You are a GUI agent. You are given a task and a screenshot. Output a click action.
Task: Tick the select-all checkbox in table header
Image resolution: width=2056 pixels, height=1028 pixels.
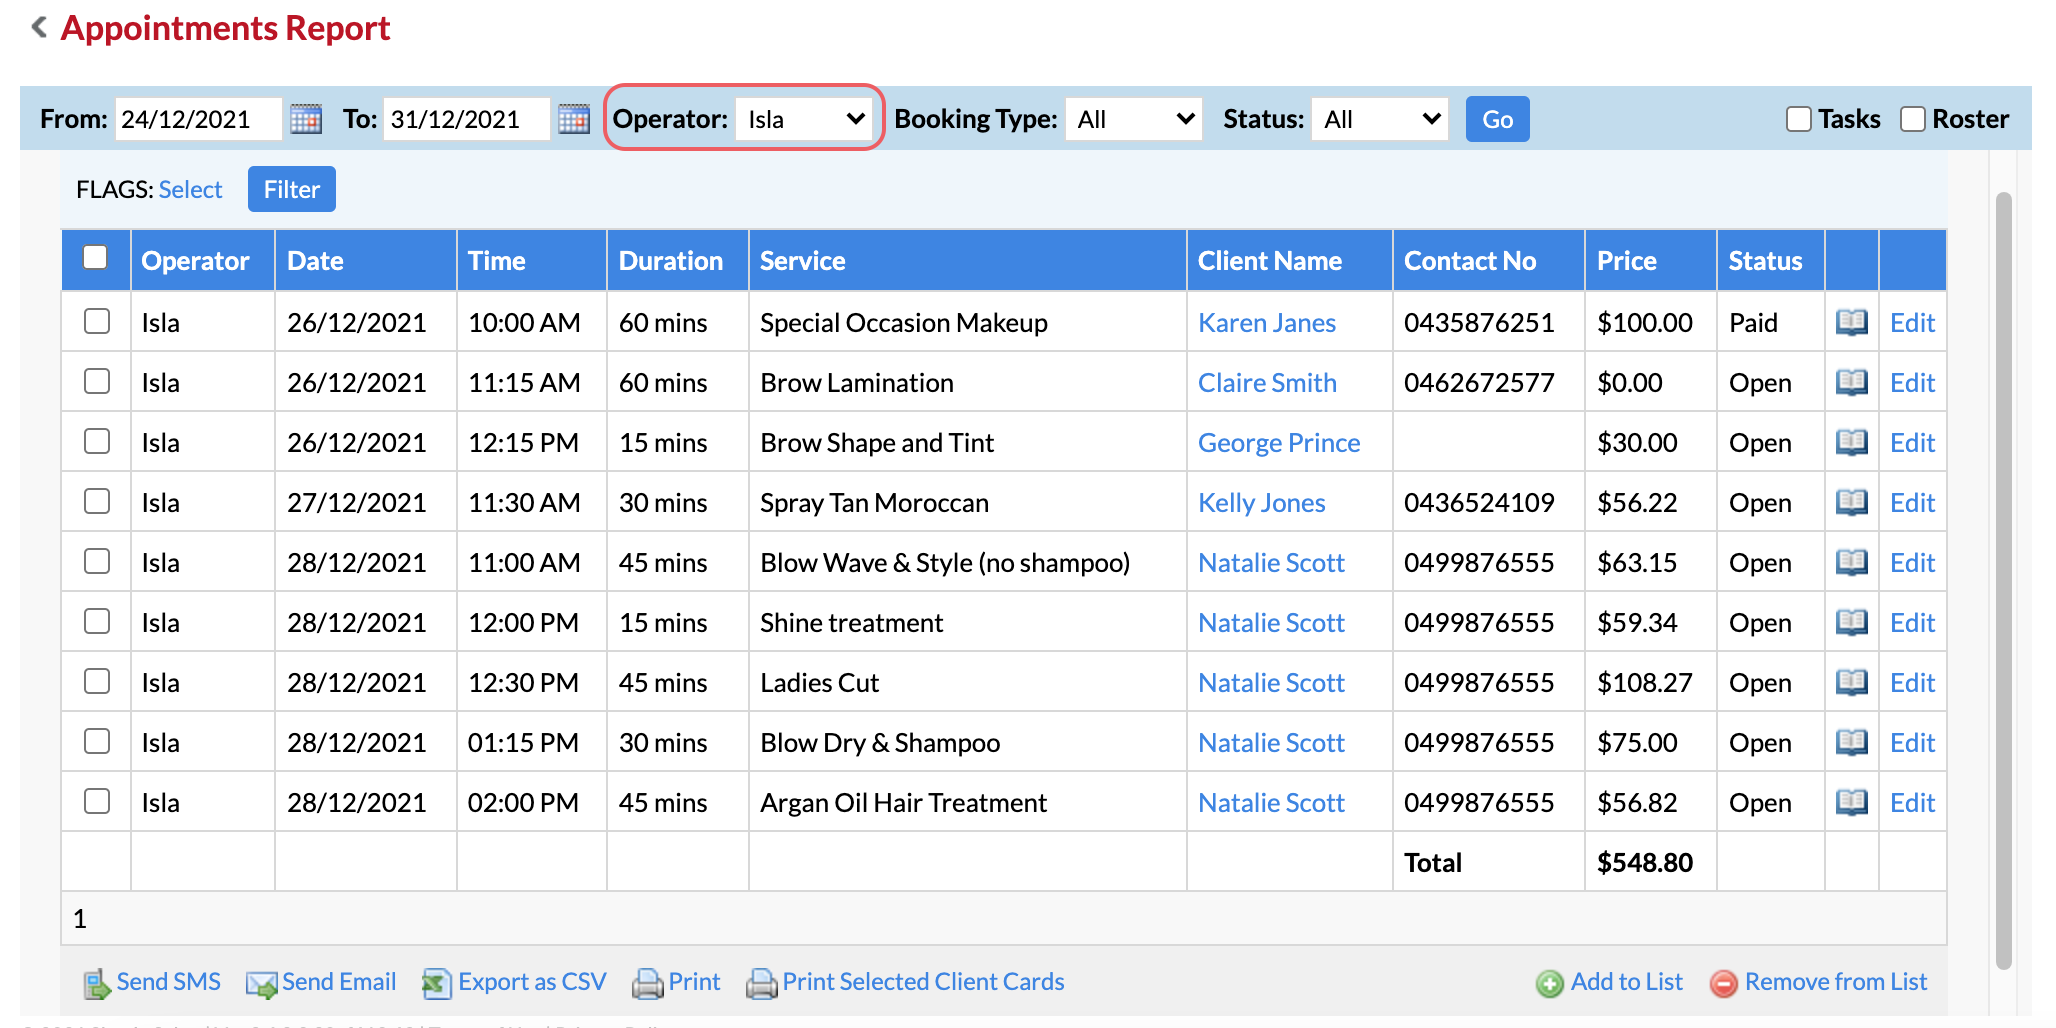pyautogui.click(x=96, y=257)
